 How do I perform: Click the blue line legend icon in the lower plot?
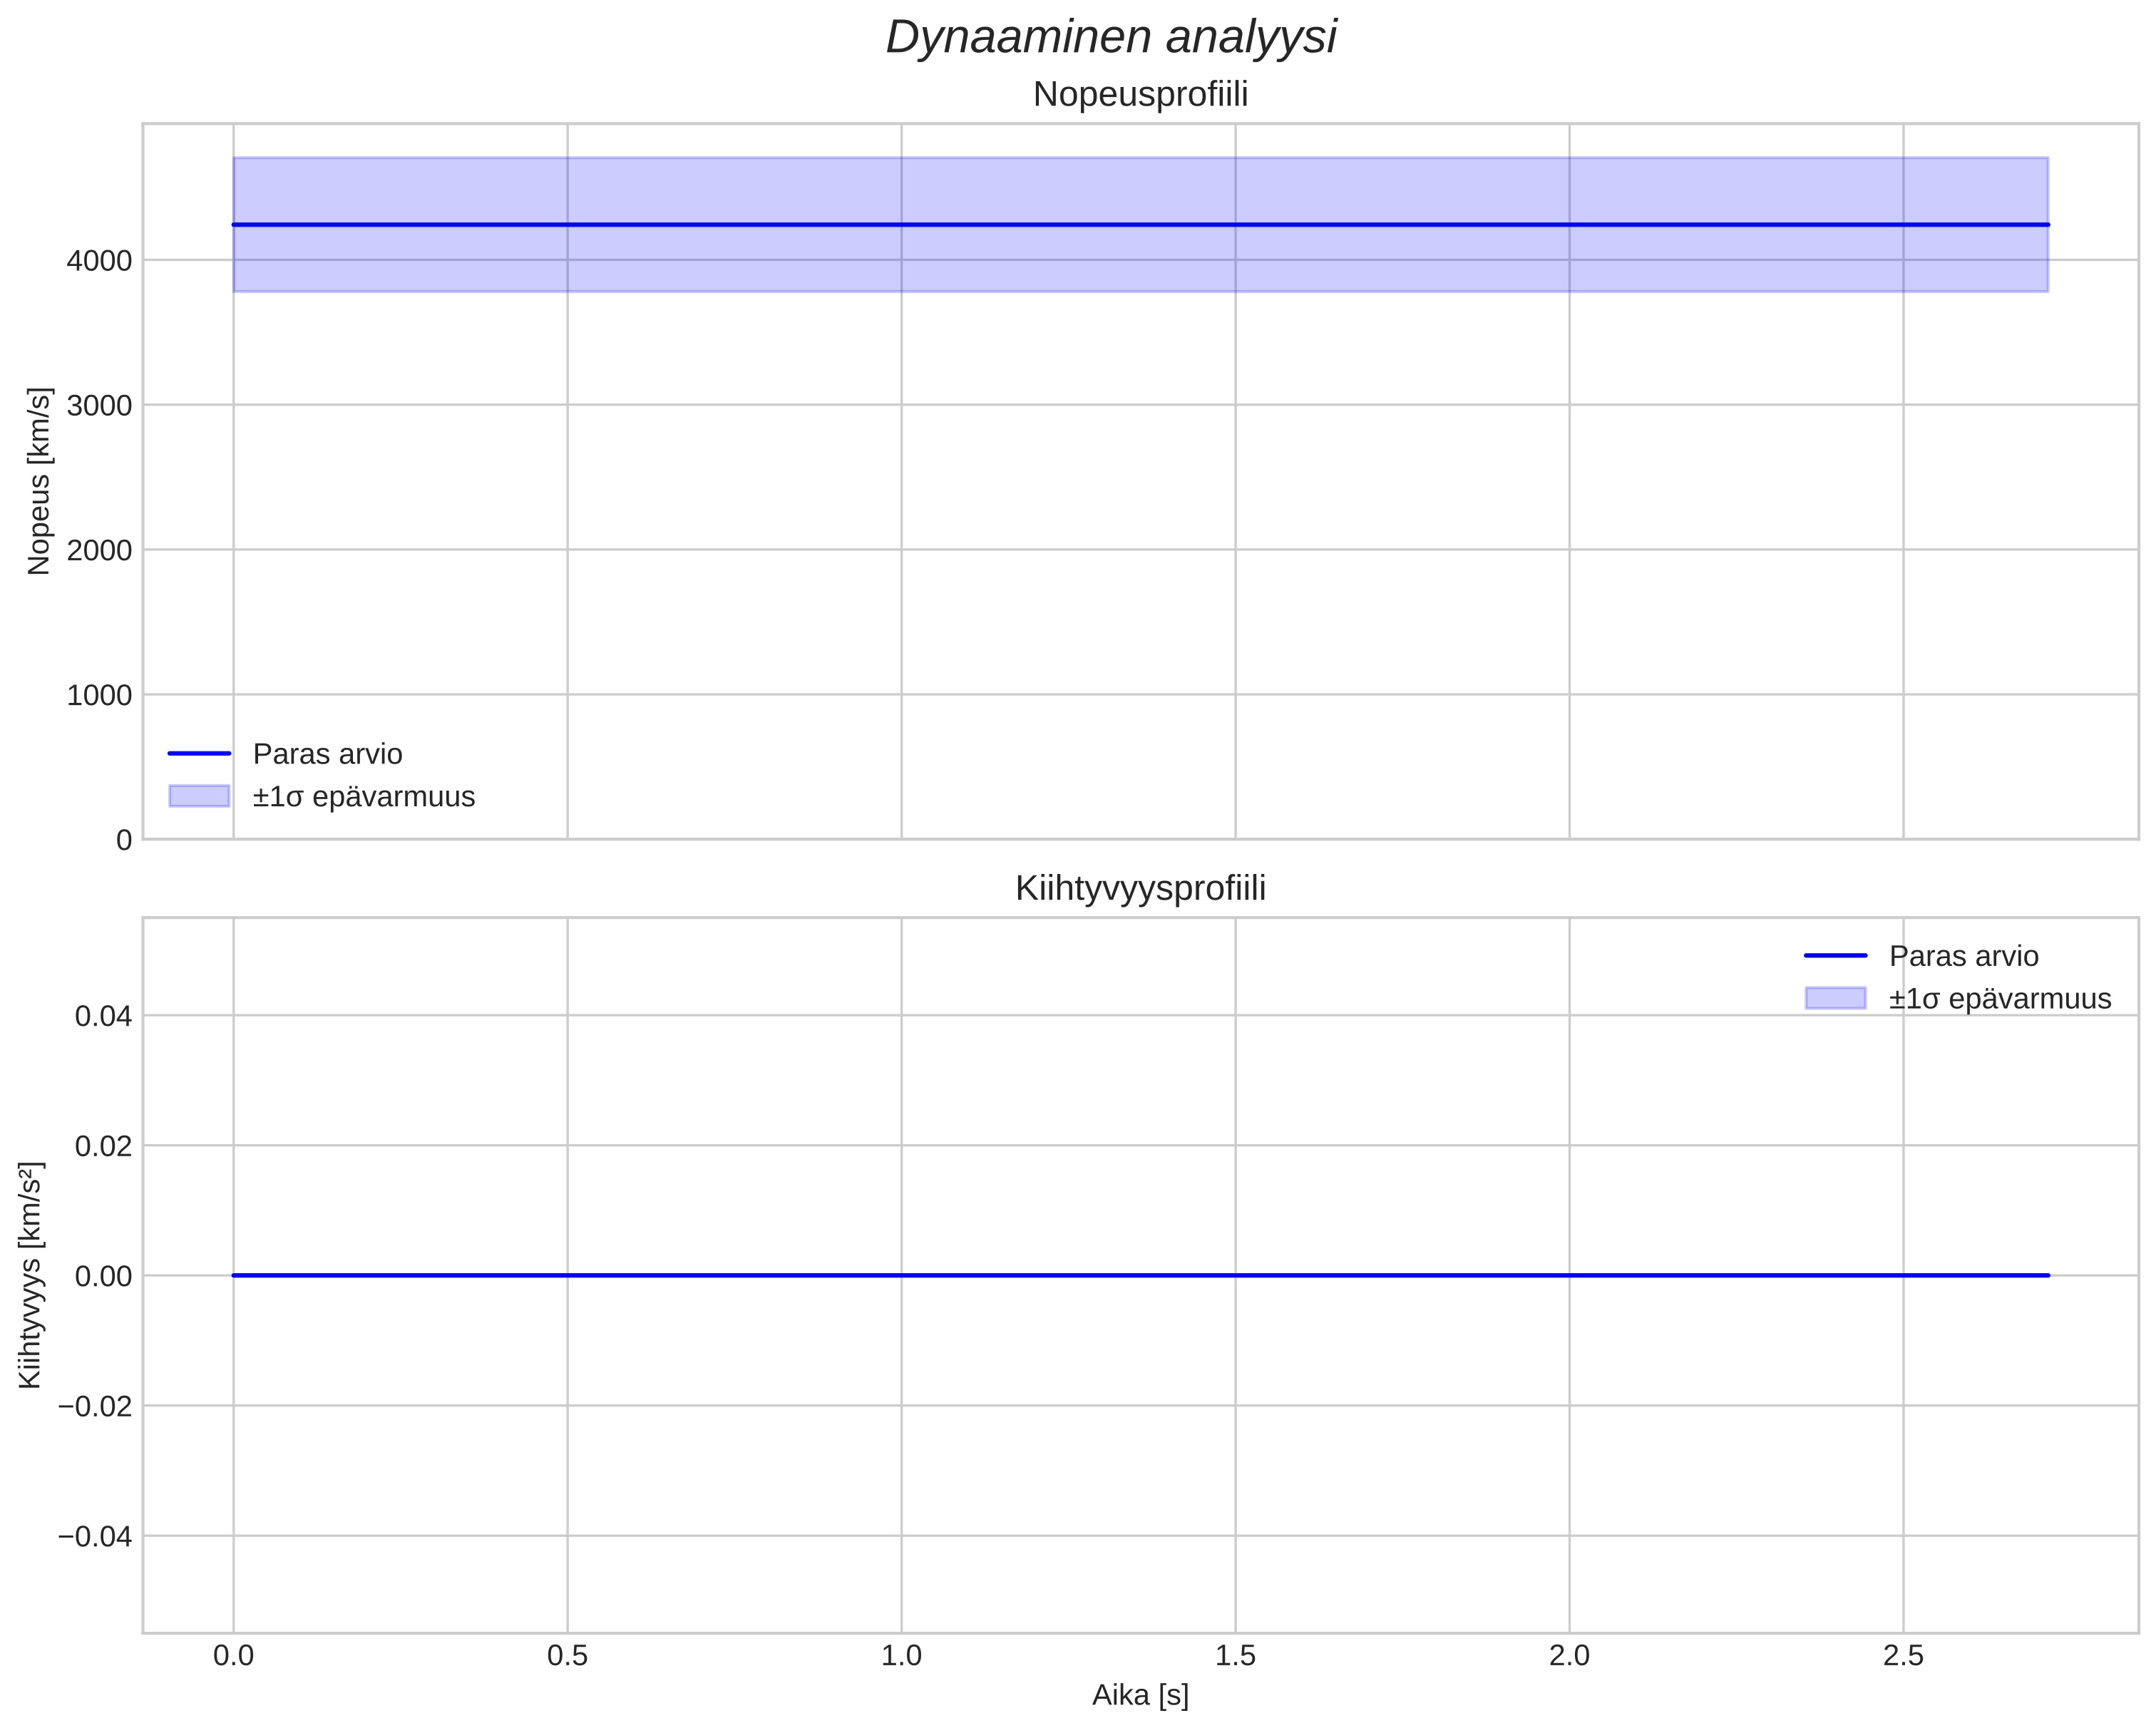1835,956
